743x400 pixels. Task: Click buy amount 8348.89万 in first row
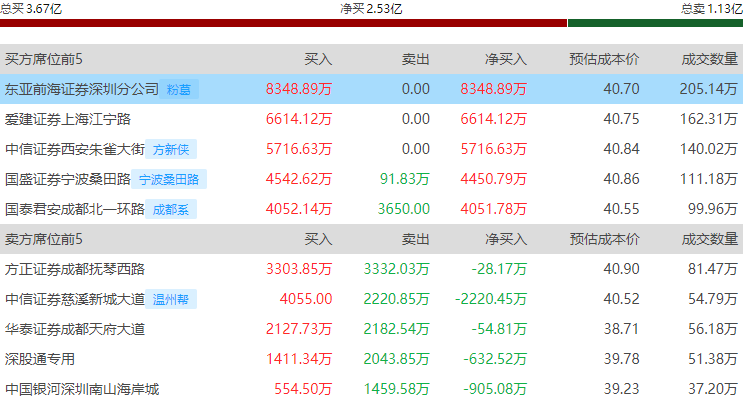click(x=299, y=89)
